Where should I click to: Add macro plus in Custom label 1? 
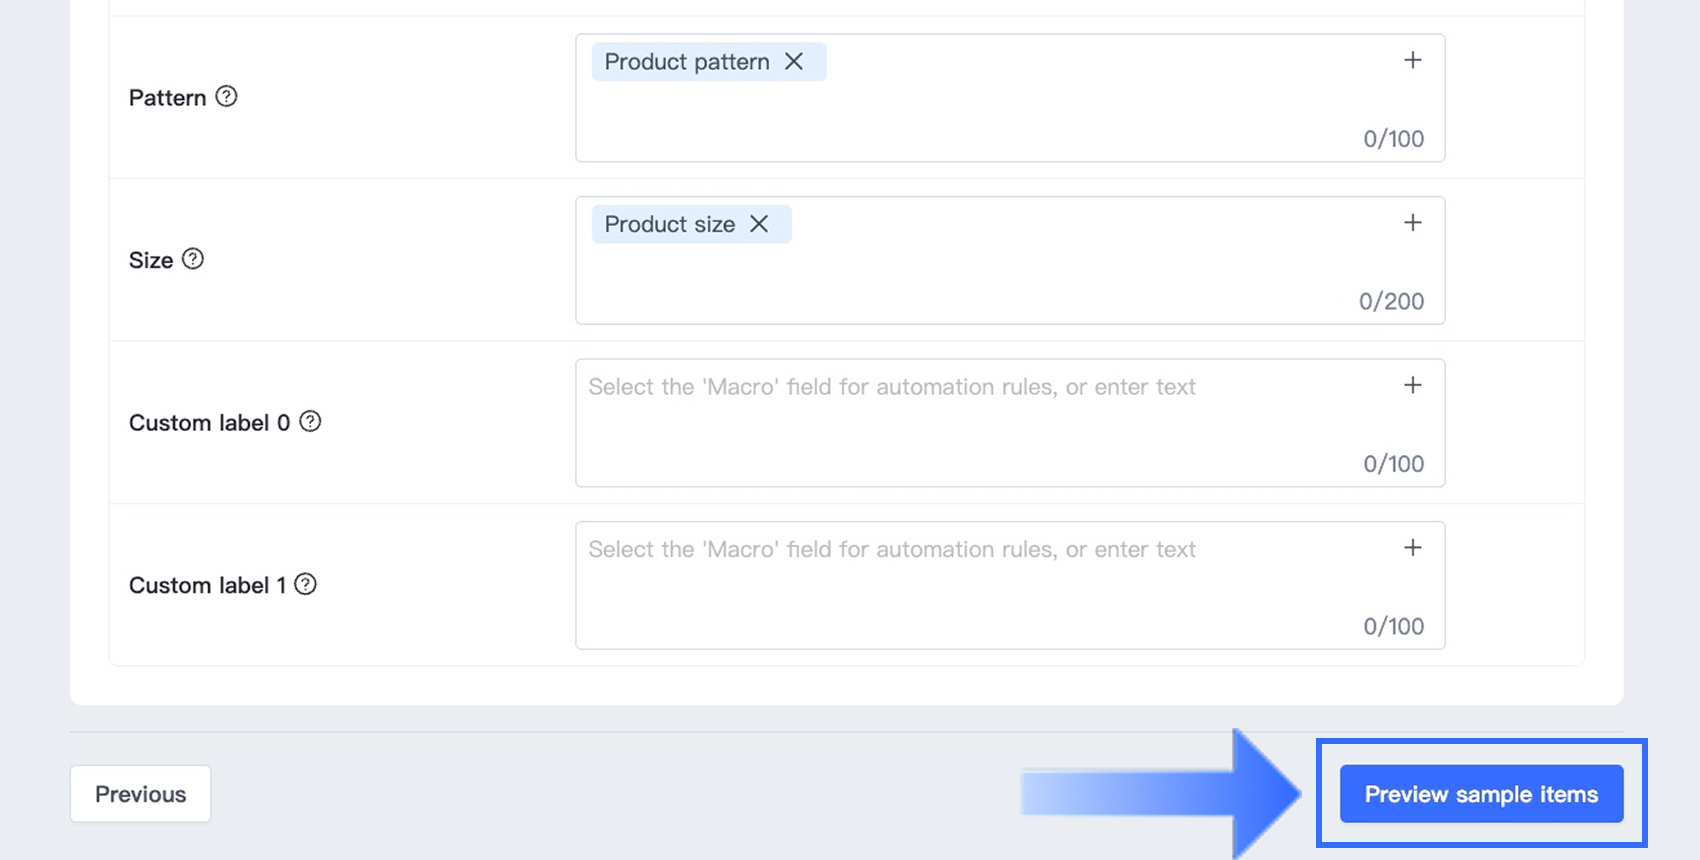[x=1412, y=548]
